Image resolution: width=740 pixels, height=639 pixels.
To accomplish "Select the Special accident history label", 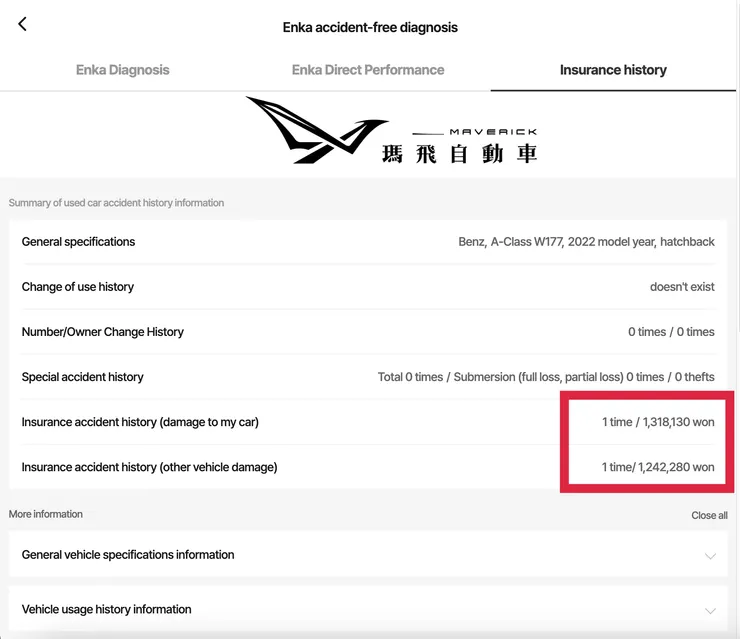I will 83,377.
